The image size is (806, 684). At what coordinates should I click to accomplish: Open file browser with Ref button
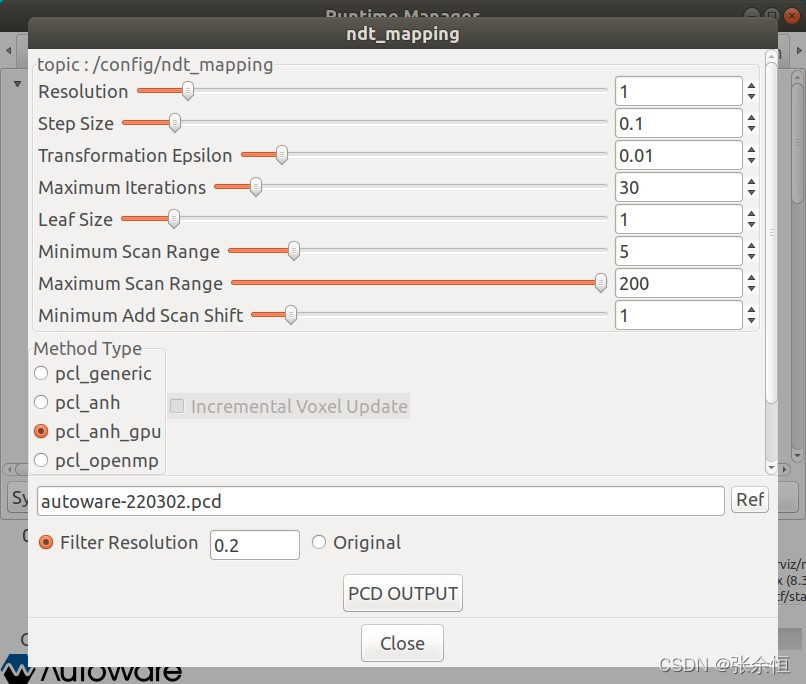(x=750, y=500)
